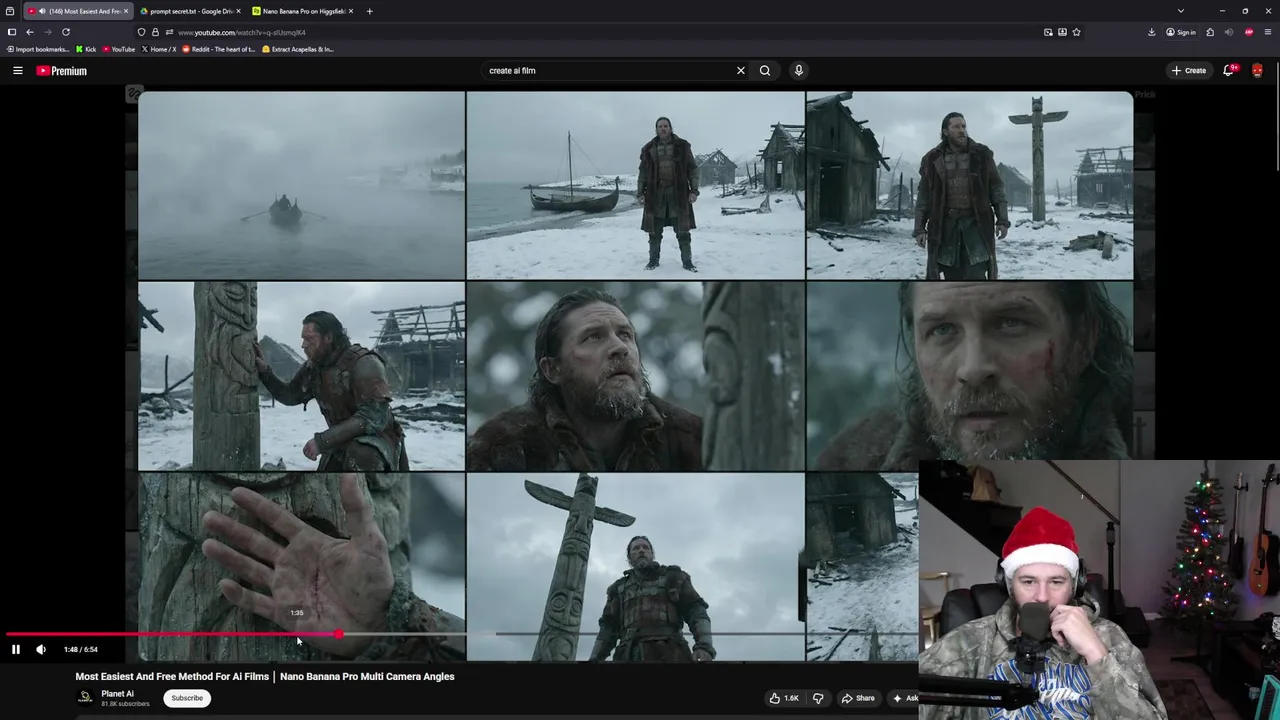Pause the video
Screen dimensions: 1280x720
click(16, 650)
